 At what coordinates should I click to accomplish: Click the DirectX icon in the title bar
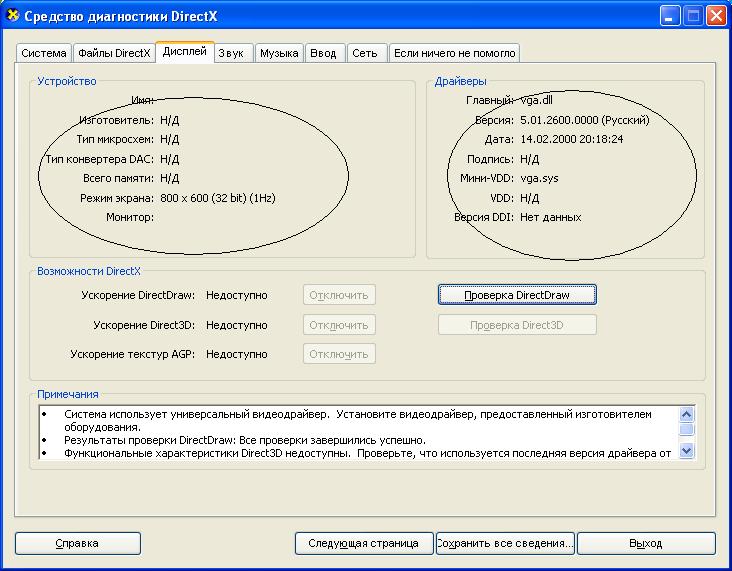[14, 16]
